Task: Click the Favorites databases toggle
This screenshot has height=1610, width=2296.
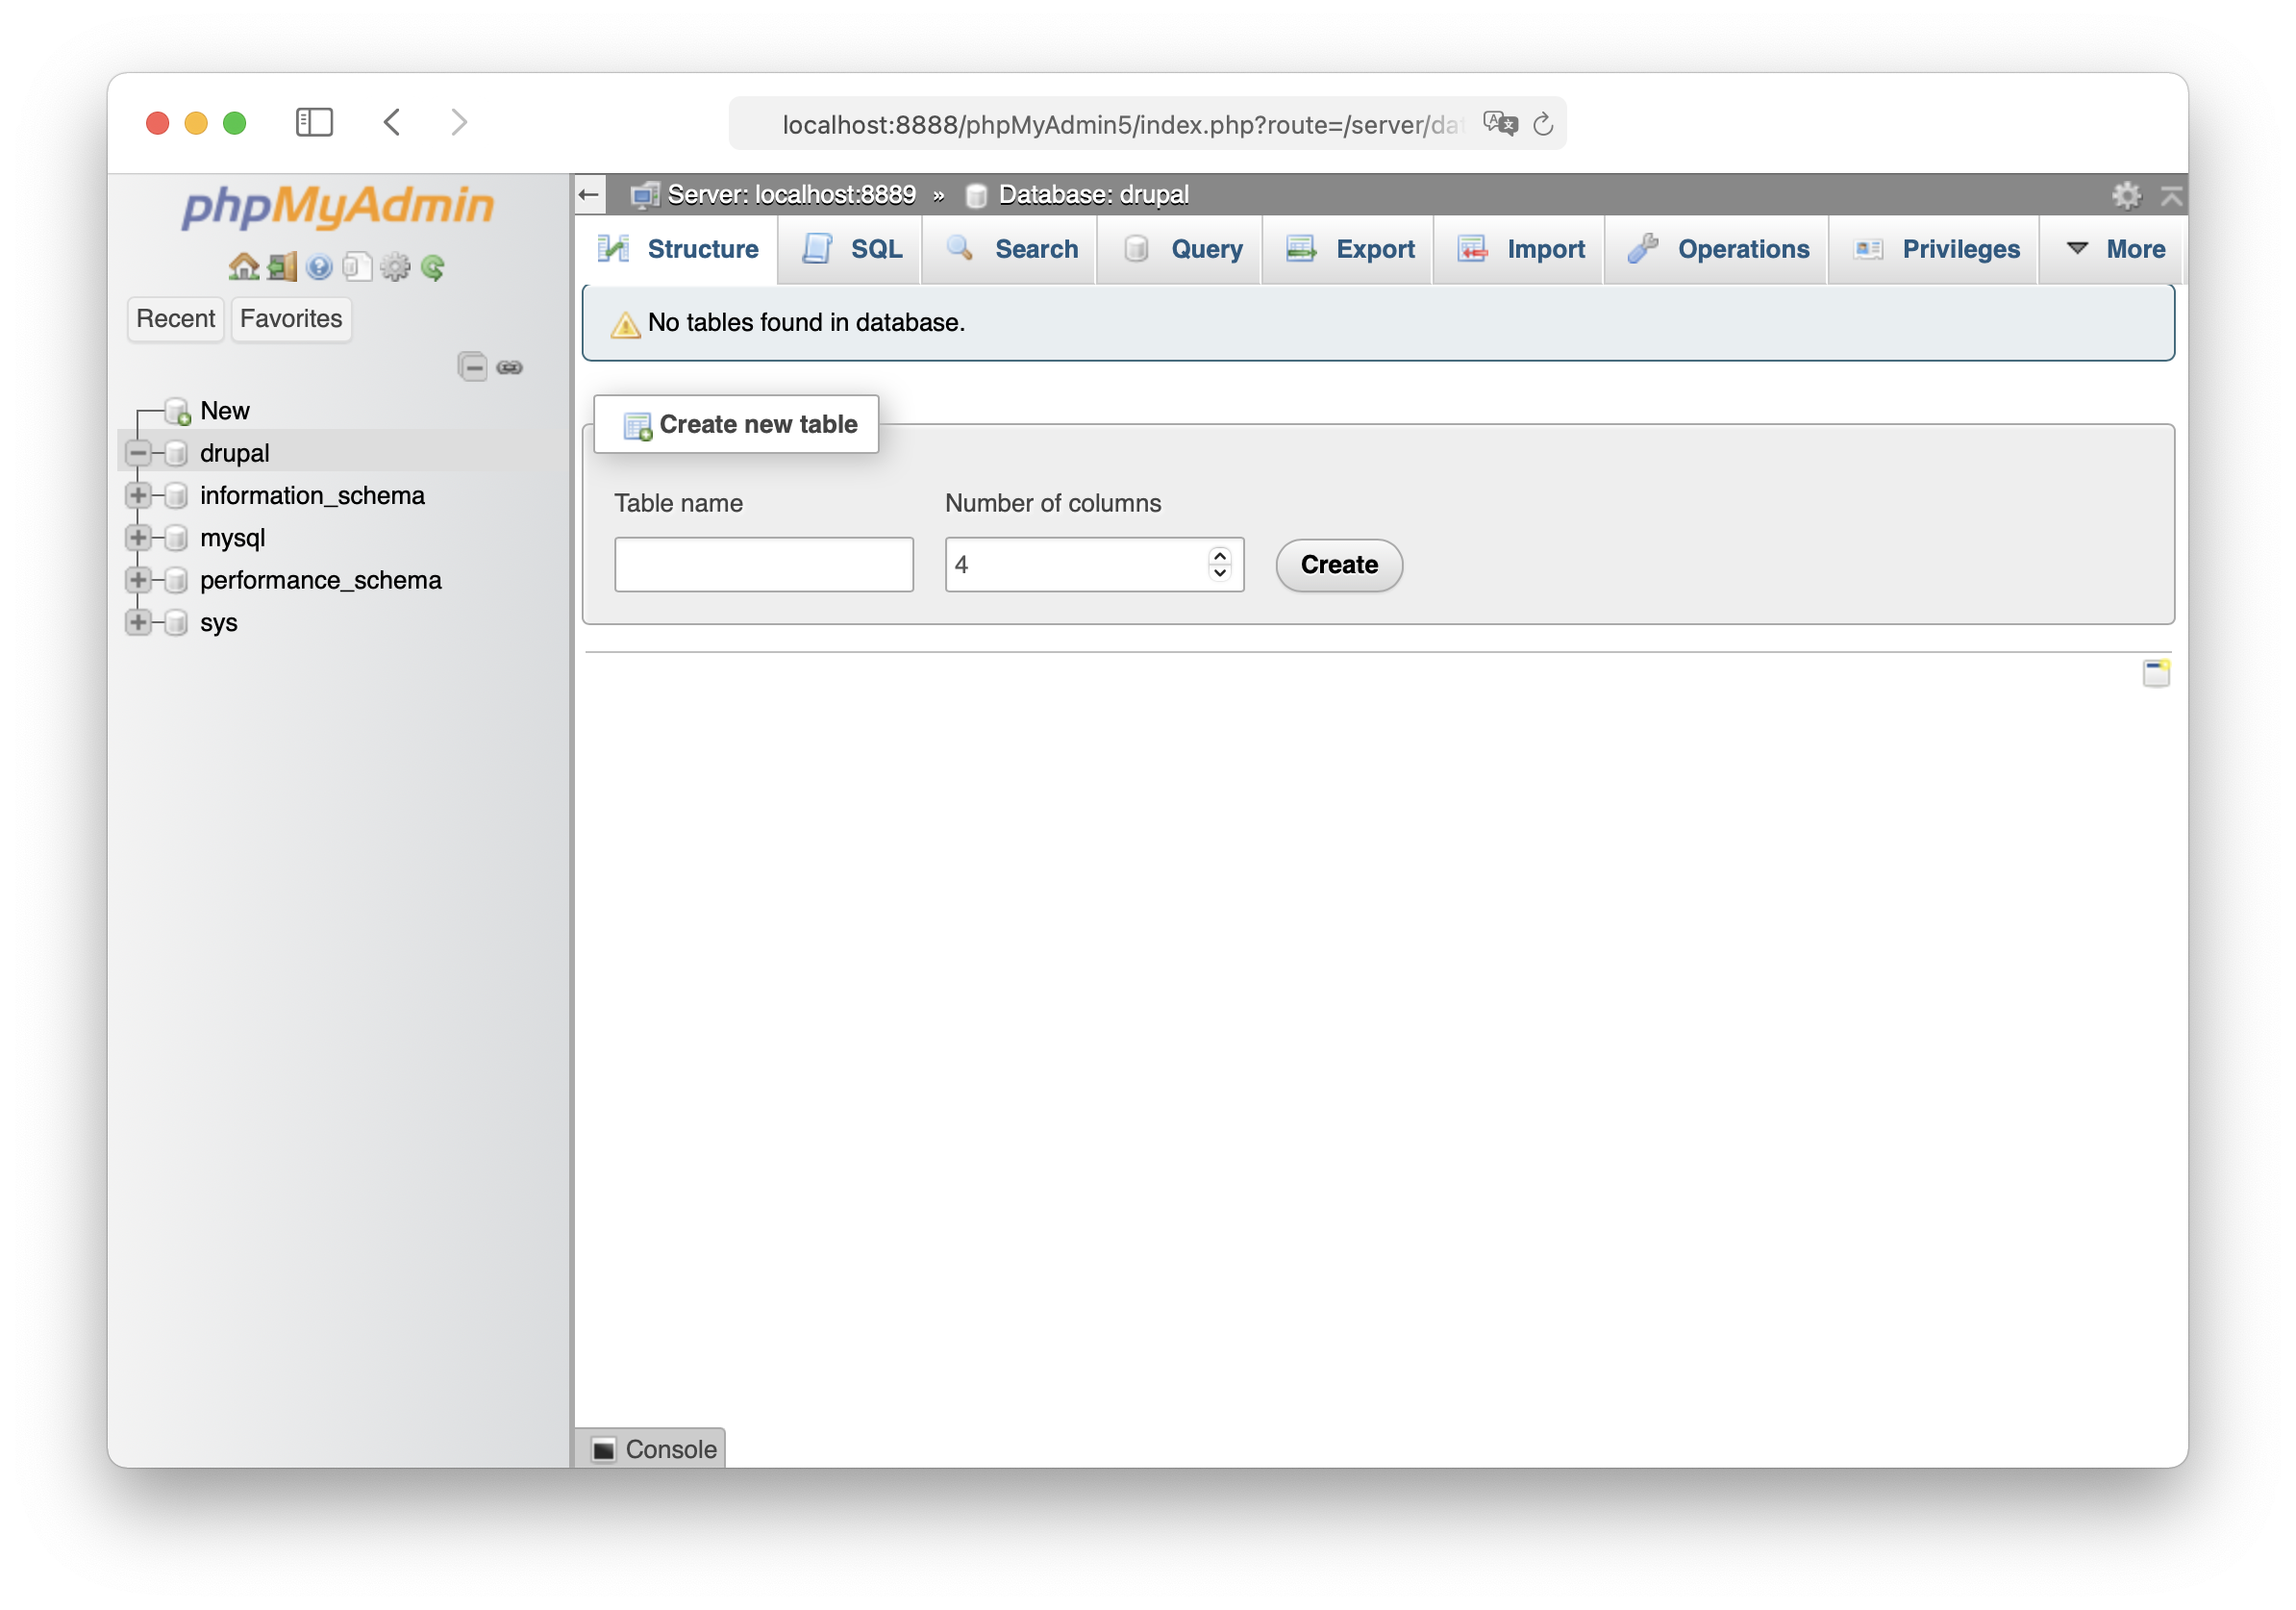Action: pyautogui.click(x=289, y=319)
